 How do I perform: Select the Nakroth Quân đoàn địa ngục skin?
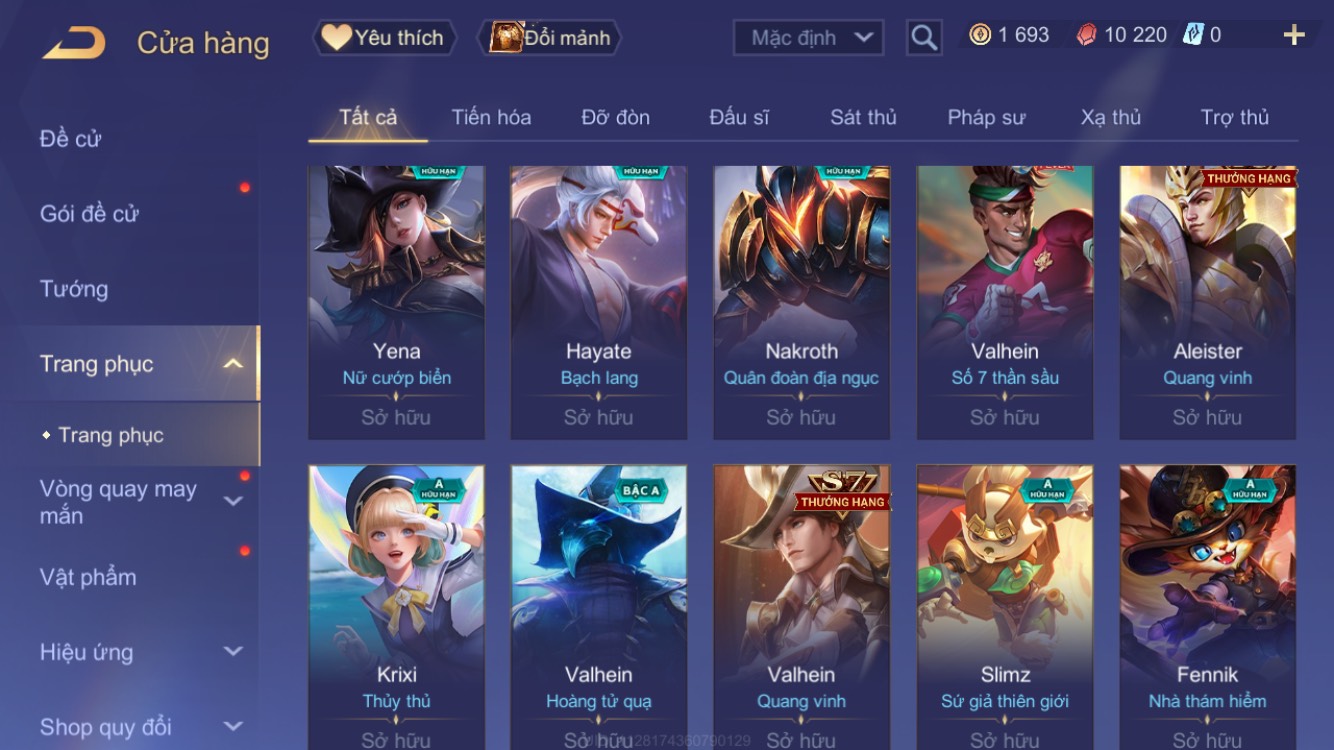click(801, 303)
